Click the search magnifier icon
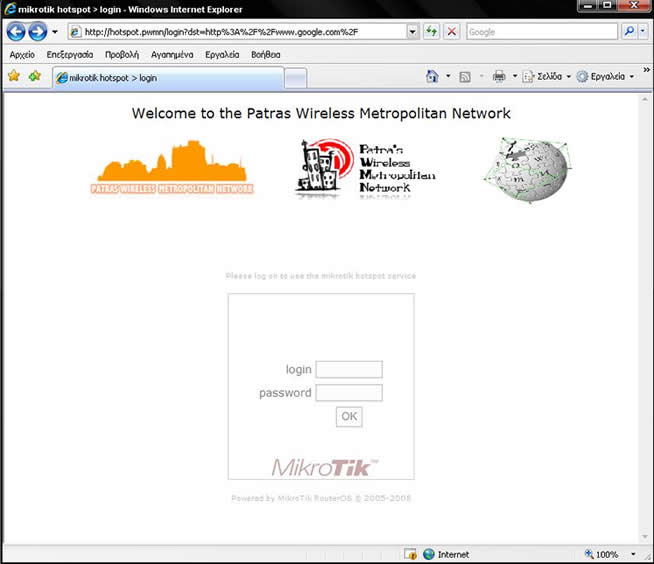Viewport: 654px width, 564px height. [629, 32]
